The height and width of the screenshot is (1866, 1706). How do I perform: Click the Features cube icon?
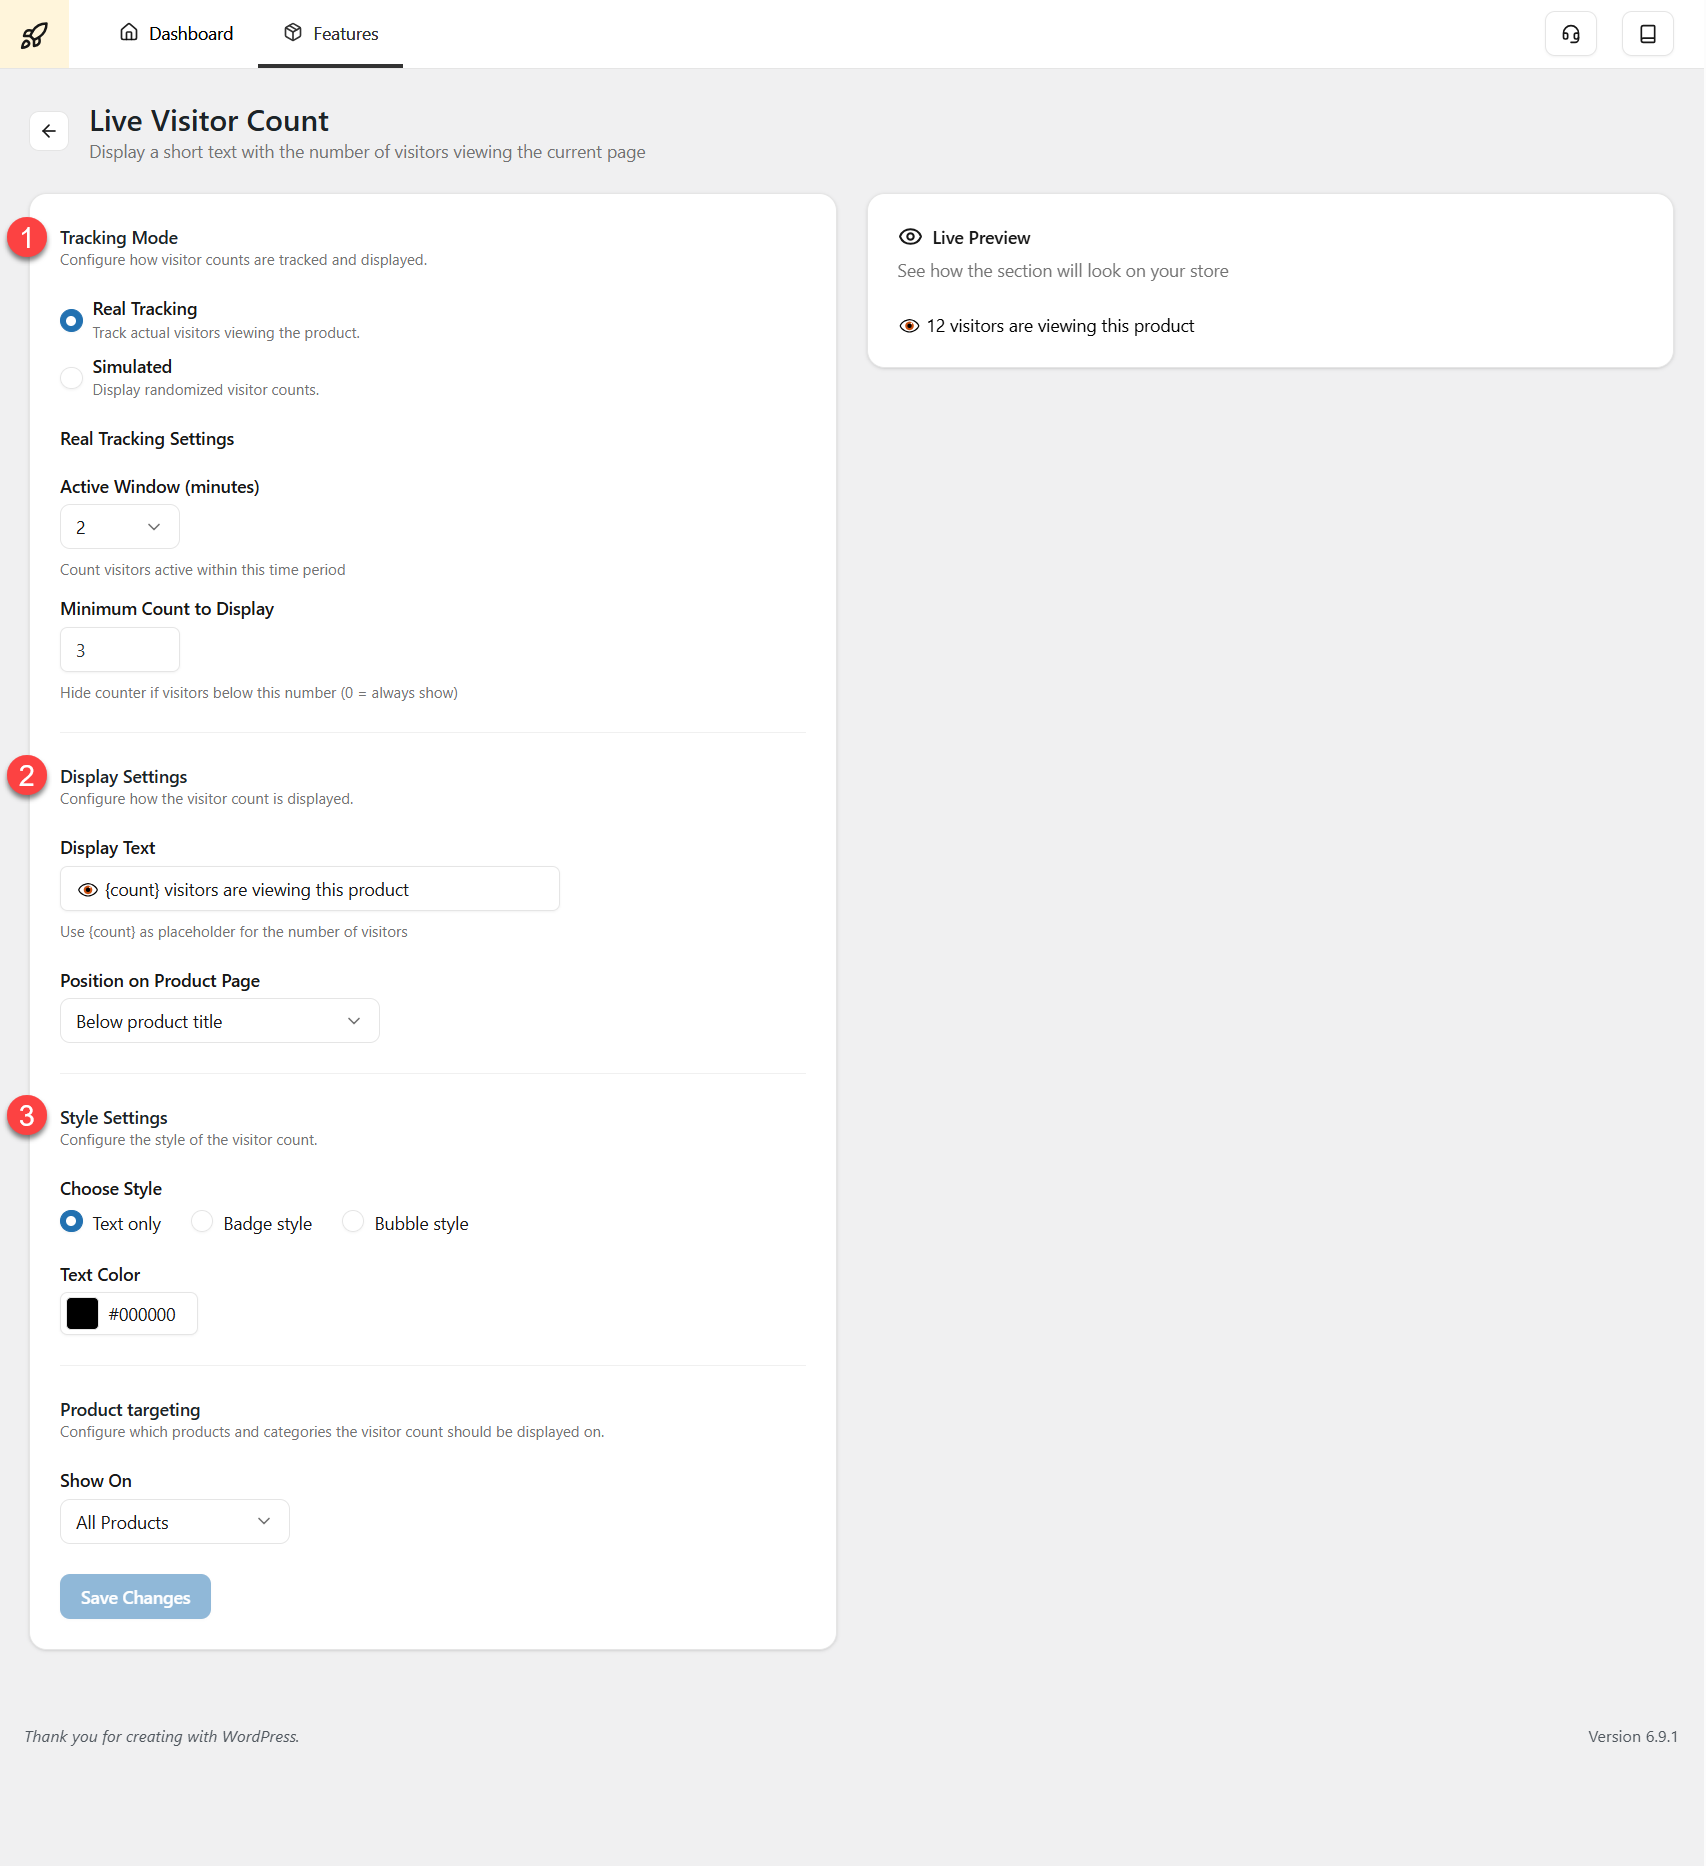click(293, 33)
